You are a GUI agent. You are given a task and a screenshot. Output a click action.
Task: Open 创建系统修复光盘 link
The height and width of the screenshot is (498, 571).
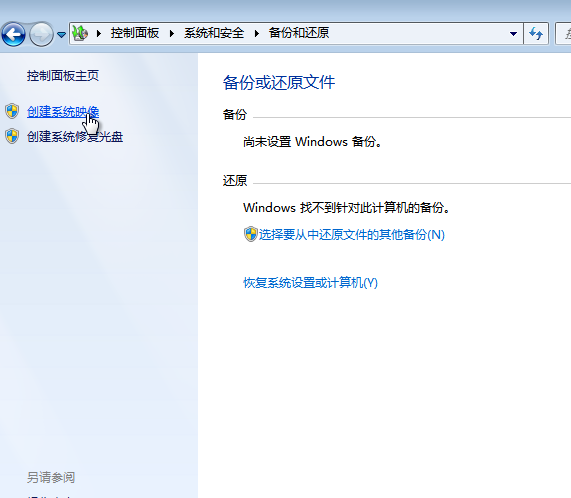[75, 137]
